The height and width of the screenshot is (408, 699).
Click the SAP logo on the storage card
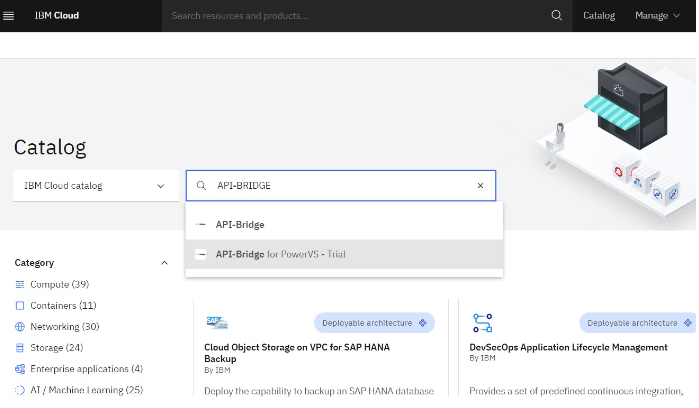[217, 322]
